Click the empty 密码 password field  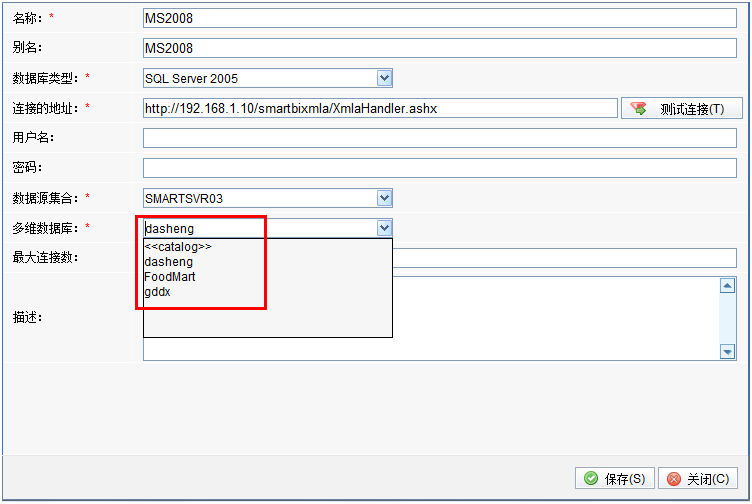click(x=440, y=168)
